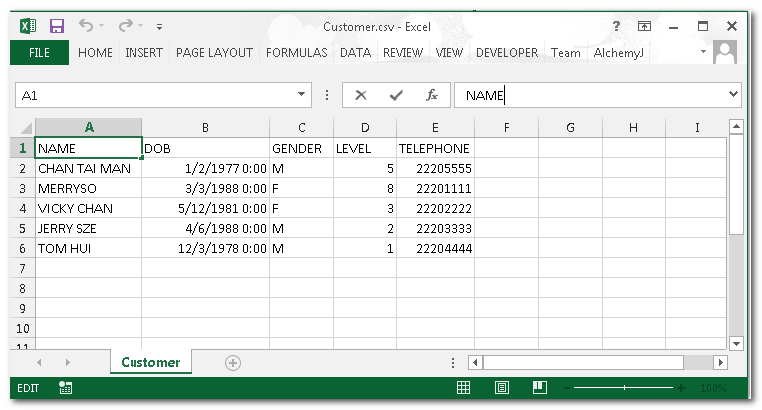This screenshot has width=762, height=410.
Task: Switch to Normal view
Action: click(464, 388)
